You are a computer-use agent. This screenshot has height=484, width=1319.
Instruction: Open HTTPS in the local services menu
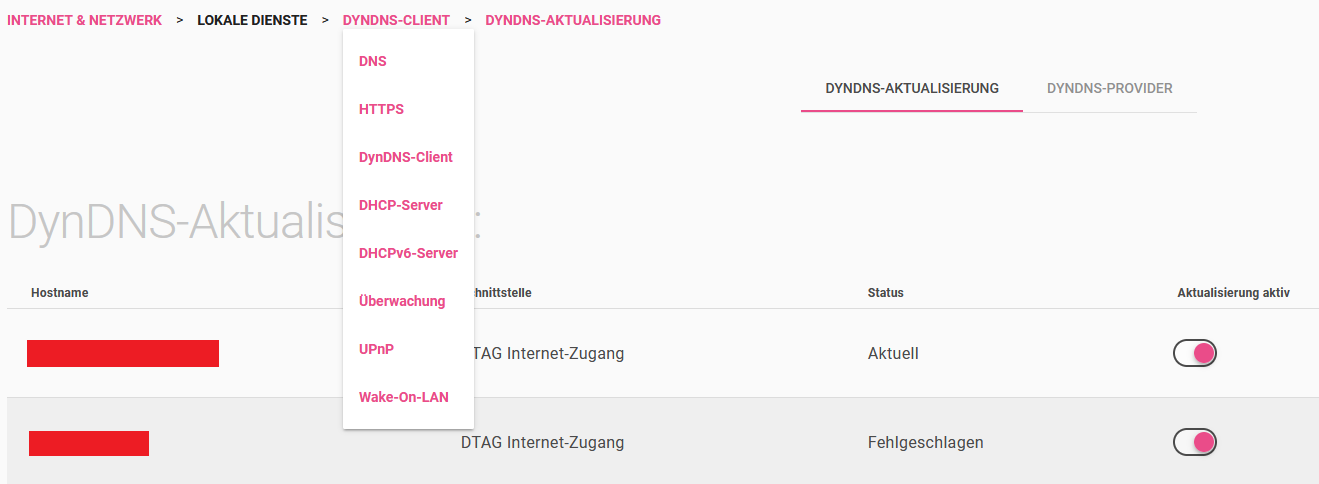(x=381, y=109)
